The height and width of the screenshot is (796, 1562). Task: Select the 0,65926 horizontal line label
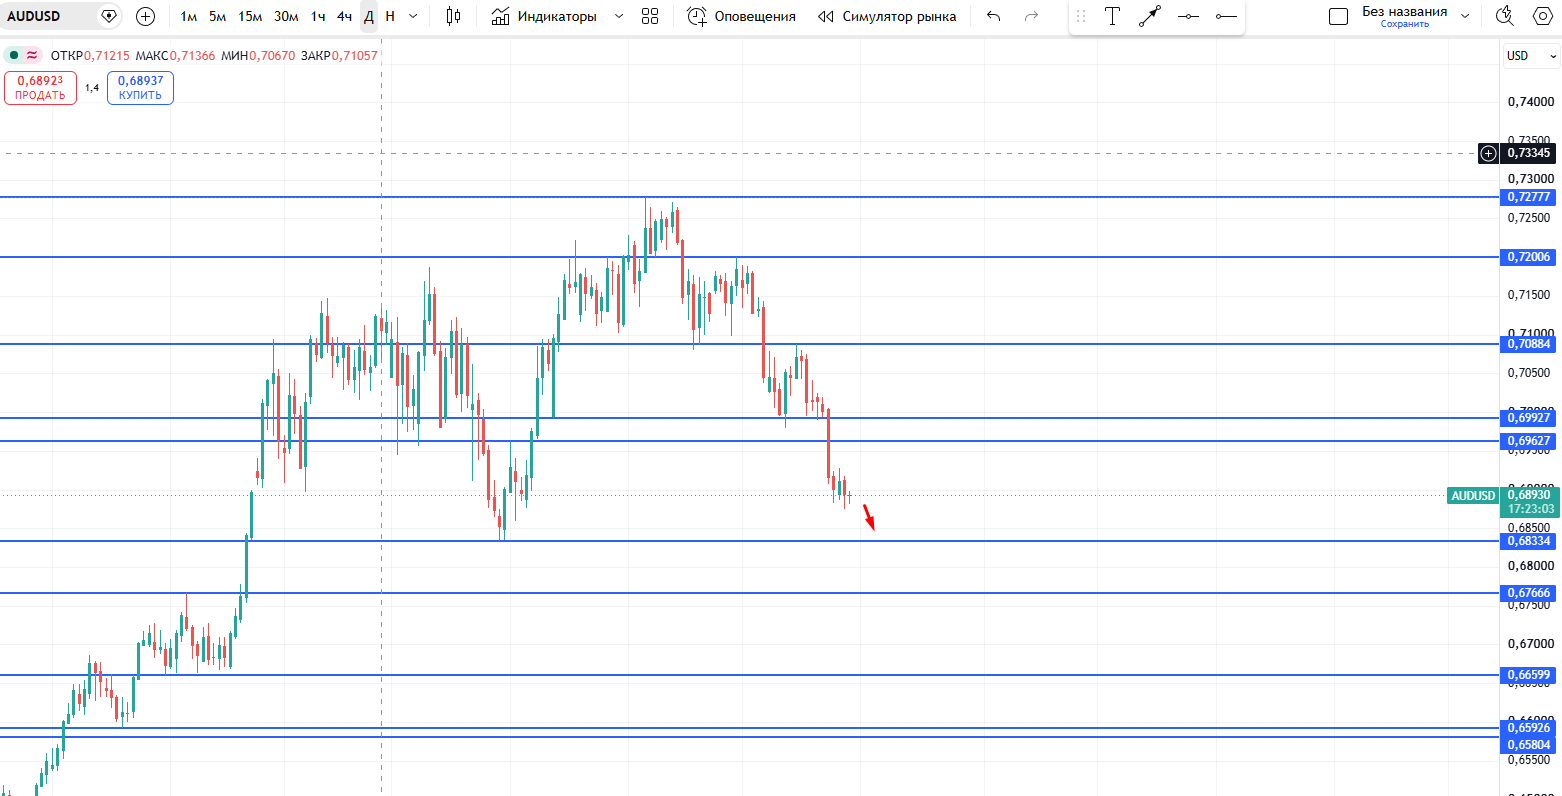point(1529,727)
